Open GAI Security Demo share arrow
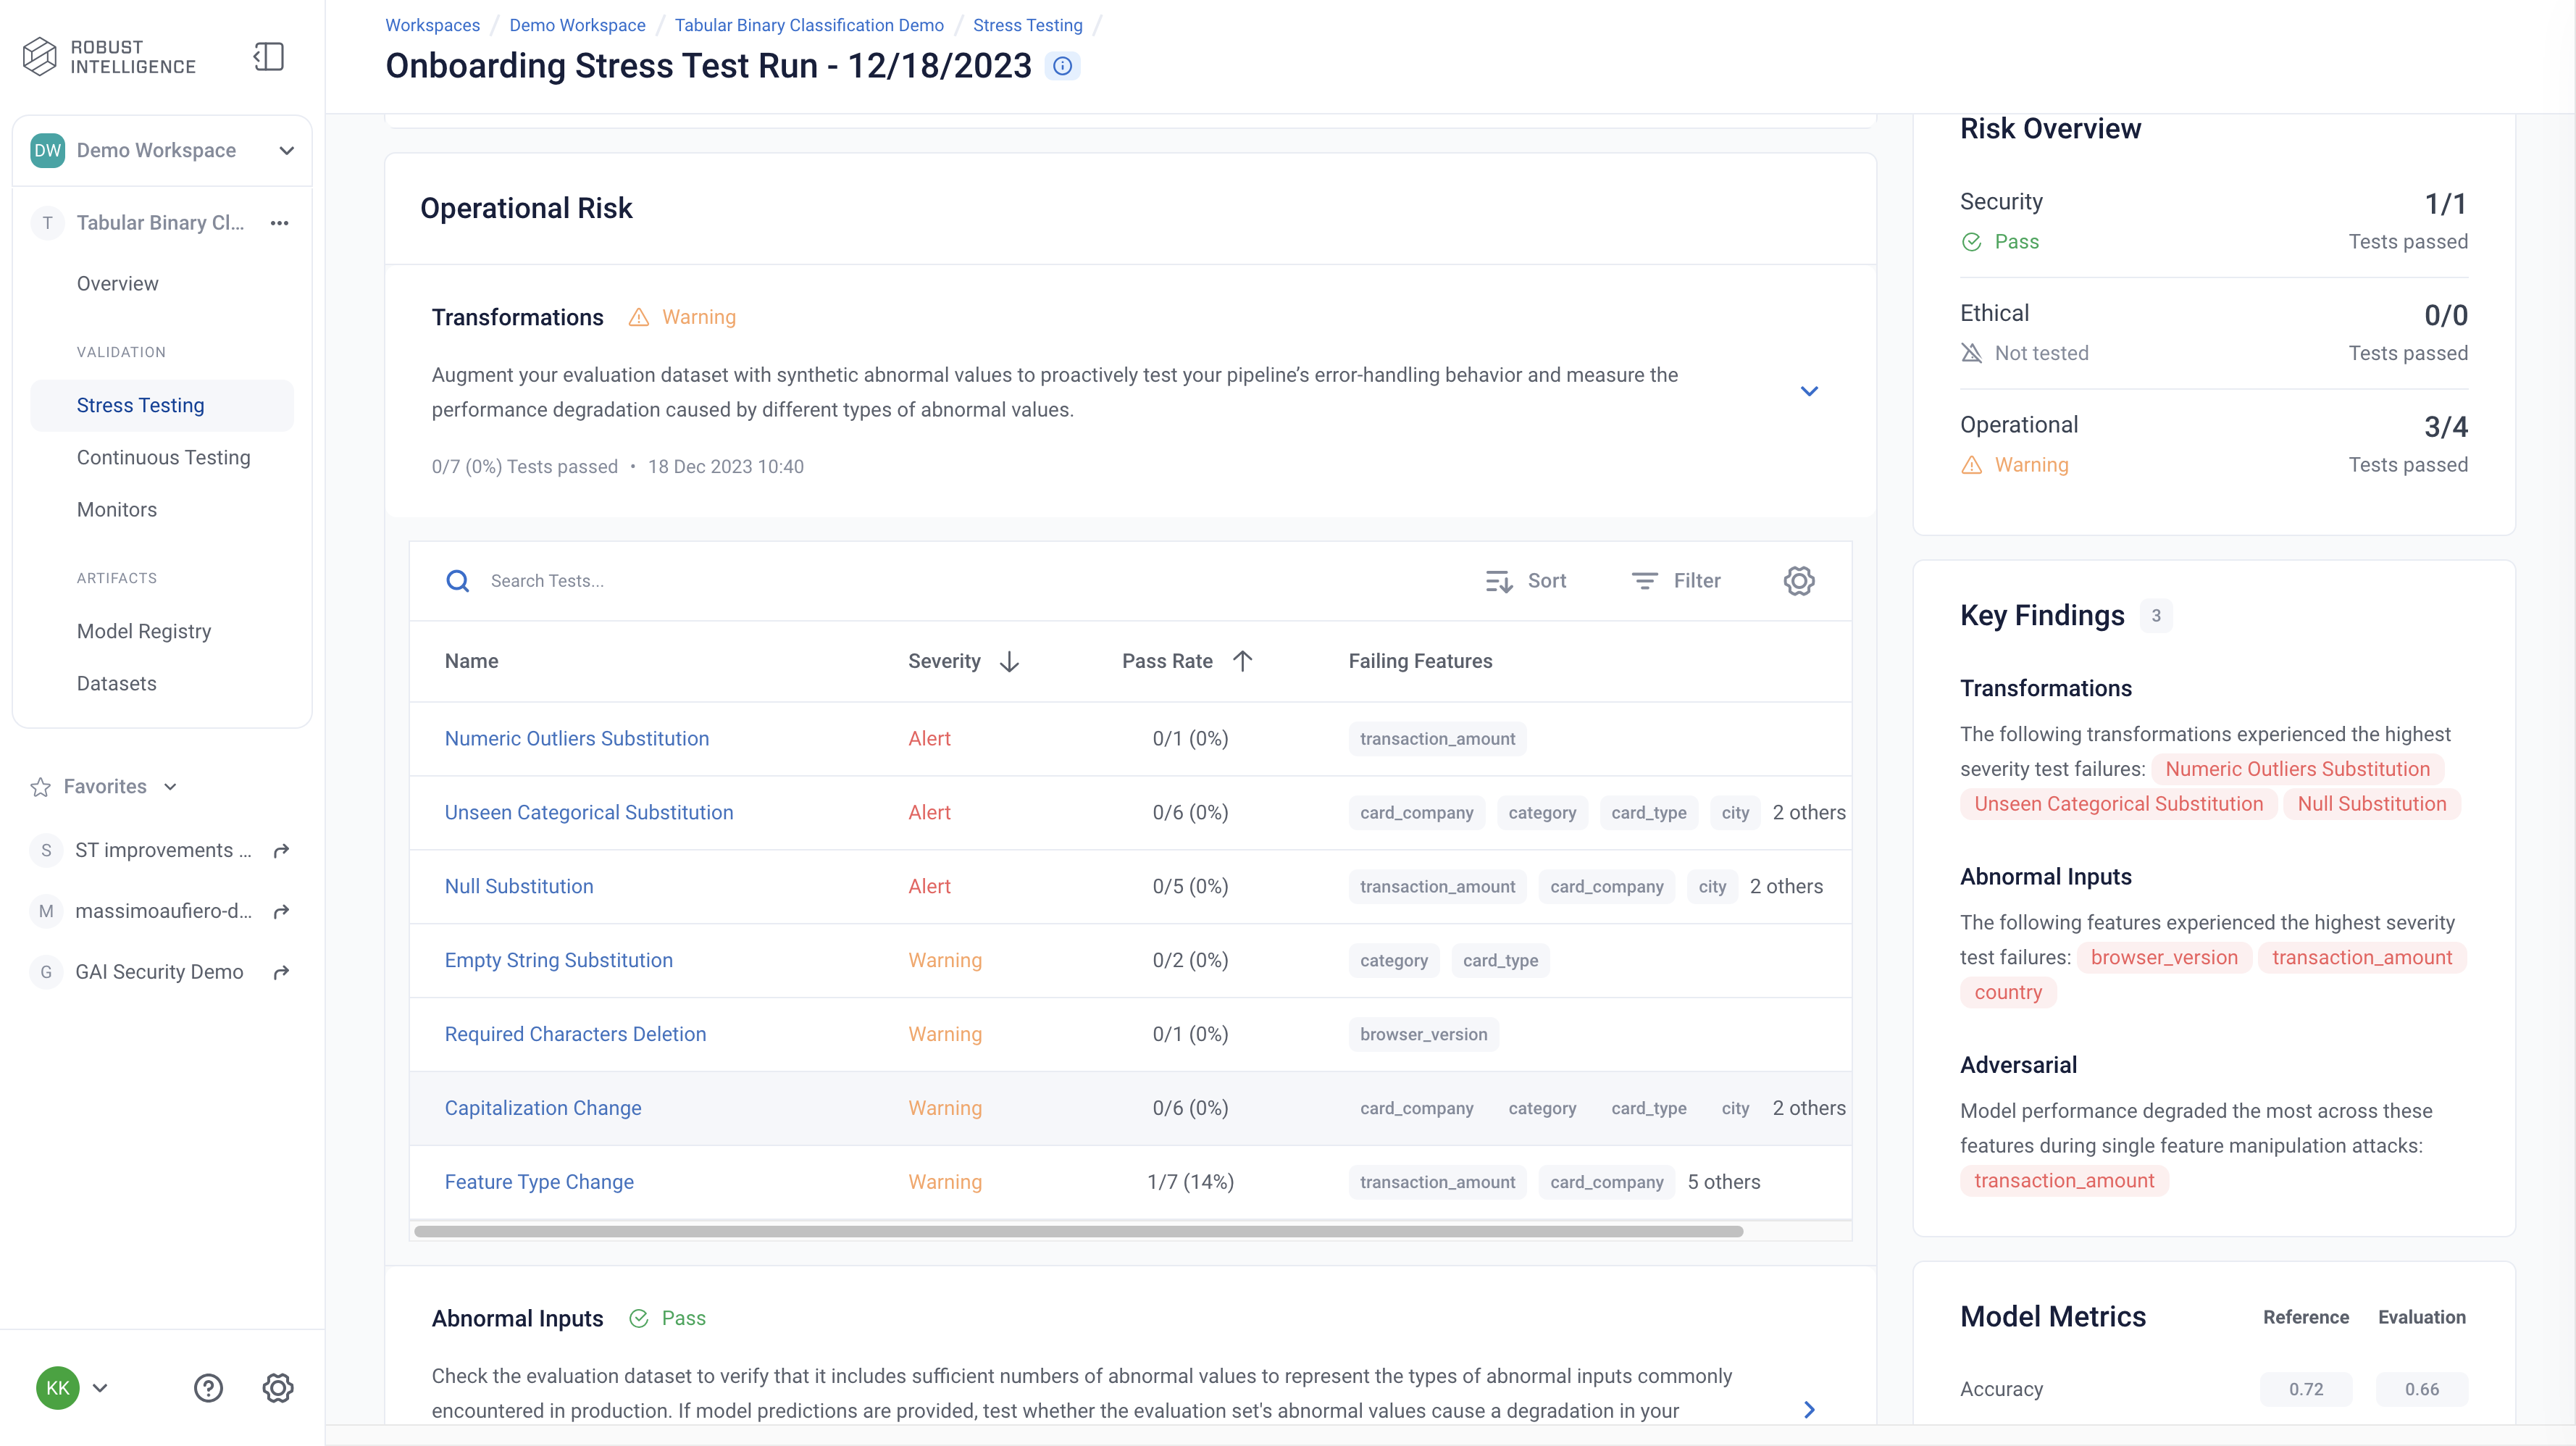 pyautogui.click(x=282, y=972)
